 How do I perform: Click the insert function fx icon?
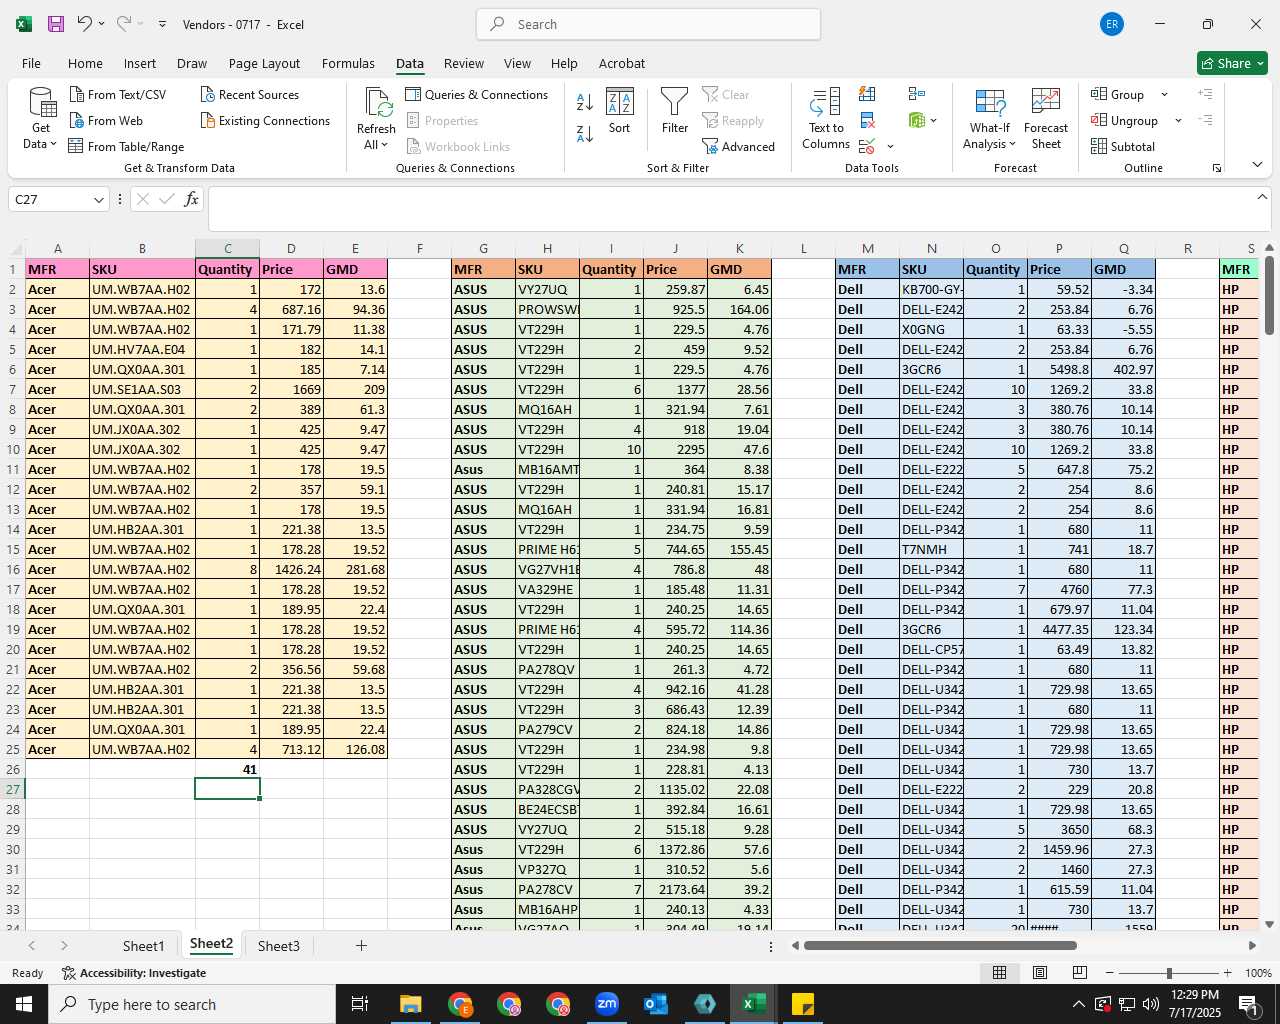pos(191,199)
